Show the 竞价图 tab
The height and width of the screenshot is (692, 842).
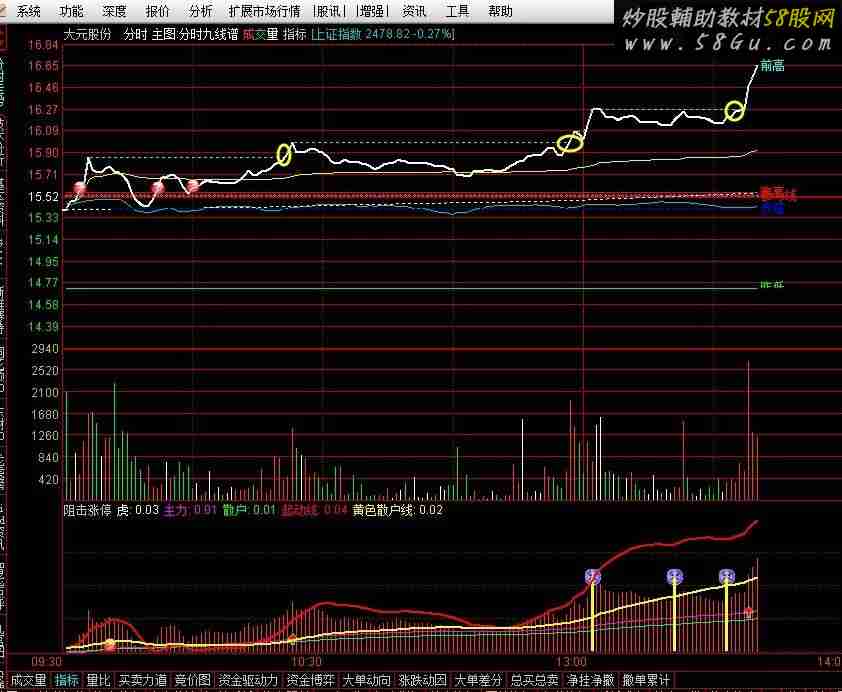[x=192, y=680]
